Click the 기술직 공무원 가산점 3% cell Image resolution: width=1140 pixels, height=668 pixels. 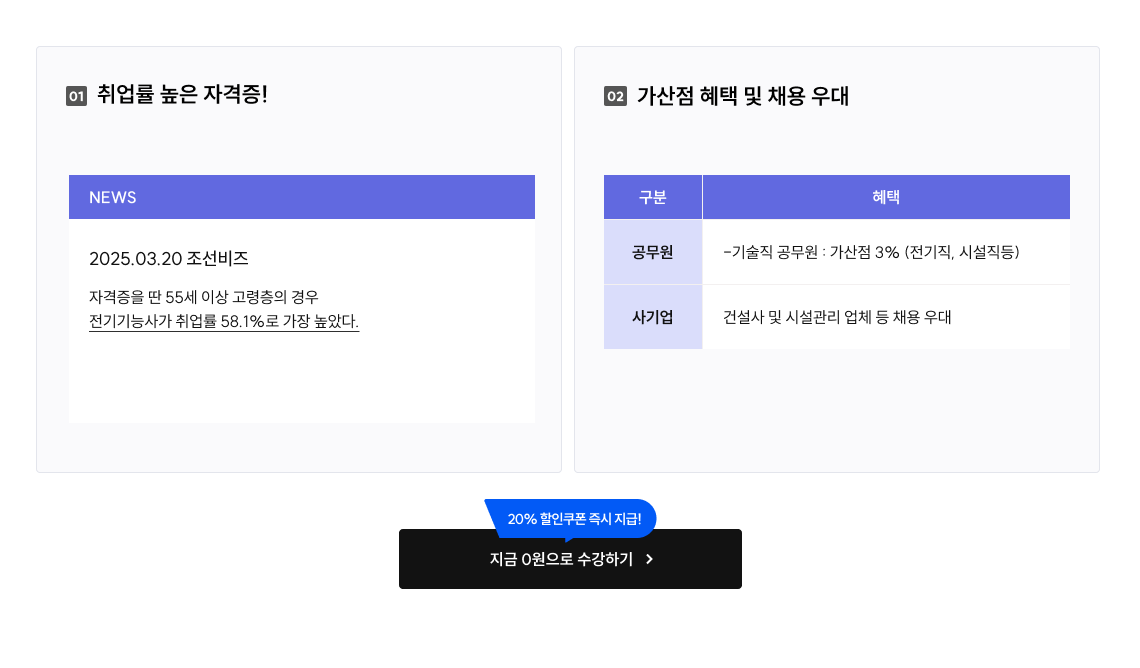[x=886, y=252]
